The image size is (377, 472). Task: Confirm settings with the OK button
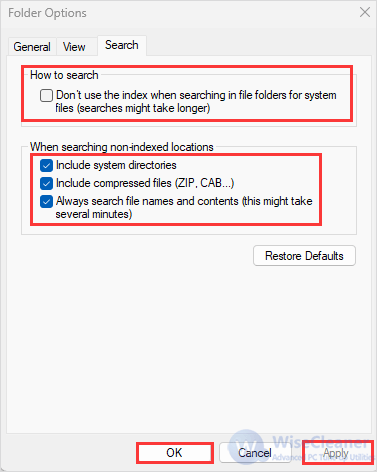pyautogui.click(x=175, y=453)
